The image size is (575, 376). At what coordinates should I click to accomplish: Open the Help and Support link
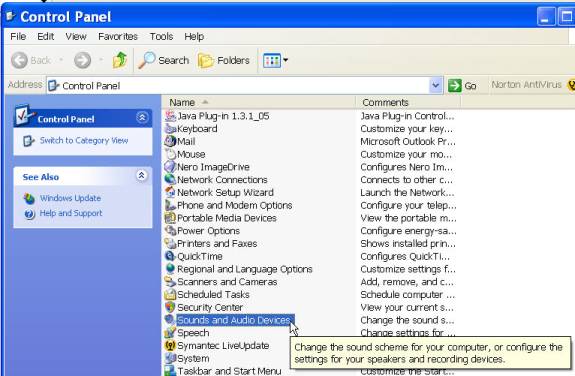point(71,213)
